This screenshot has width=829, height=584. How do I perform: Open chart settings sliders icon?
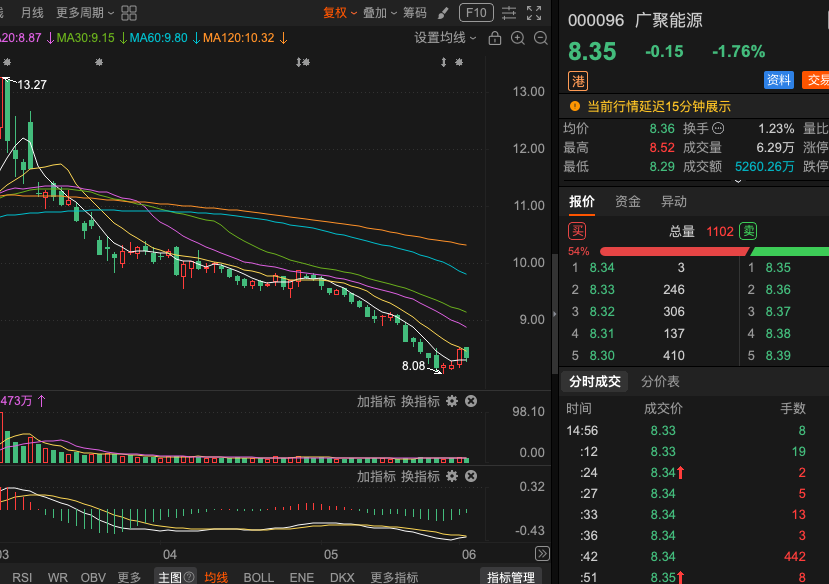(509, 13)
